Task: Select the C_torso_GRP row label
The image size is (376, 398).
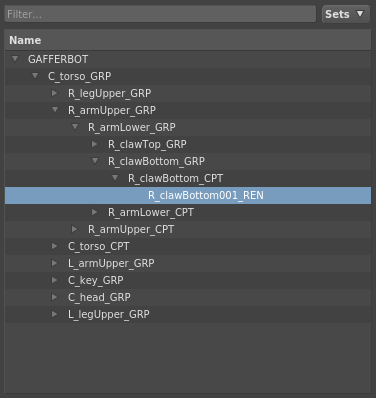Action: tap(80, 76)
